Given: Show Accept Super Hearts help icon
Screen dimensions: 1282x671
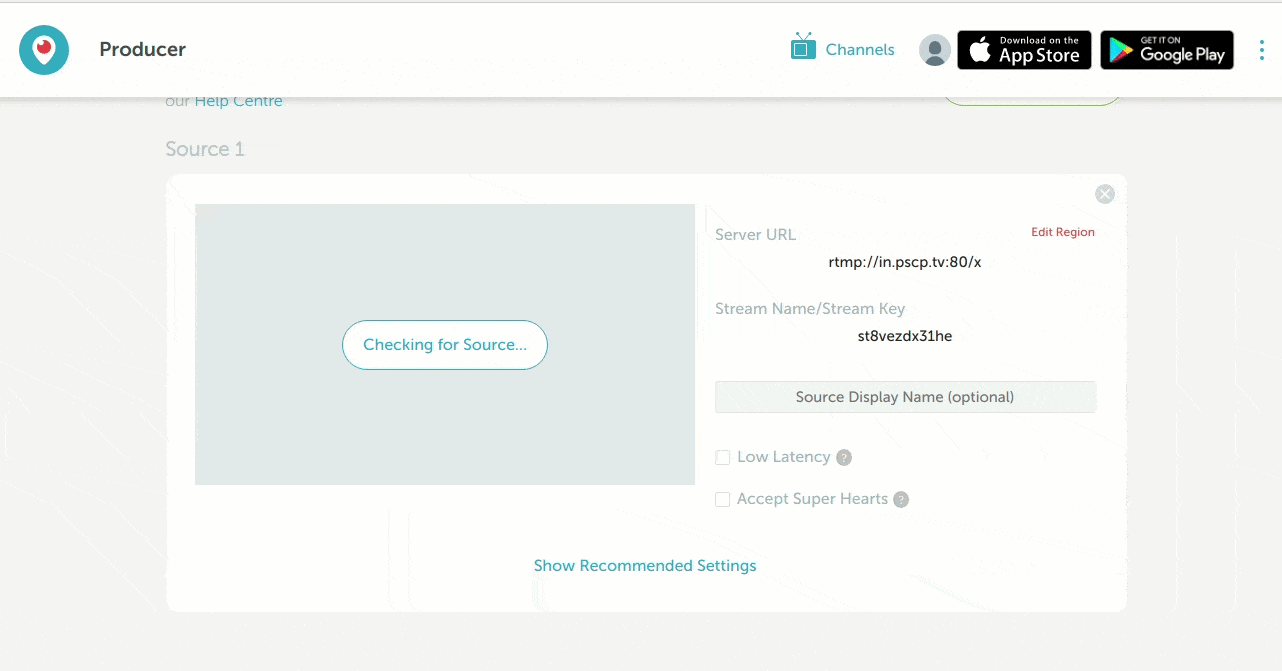Looking at the screenshot, I should [901, 500].
